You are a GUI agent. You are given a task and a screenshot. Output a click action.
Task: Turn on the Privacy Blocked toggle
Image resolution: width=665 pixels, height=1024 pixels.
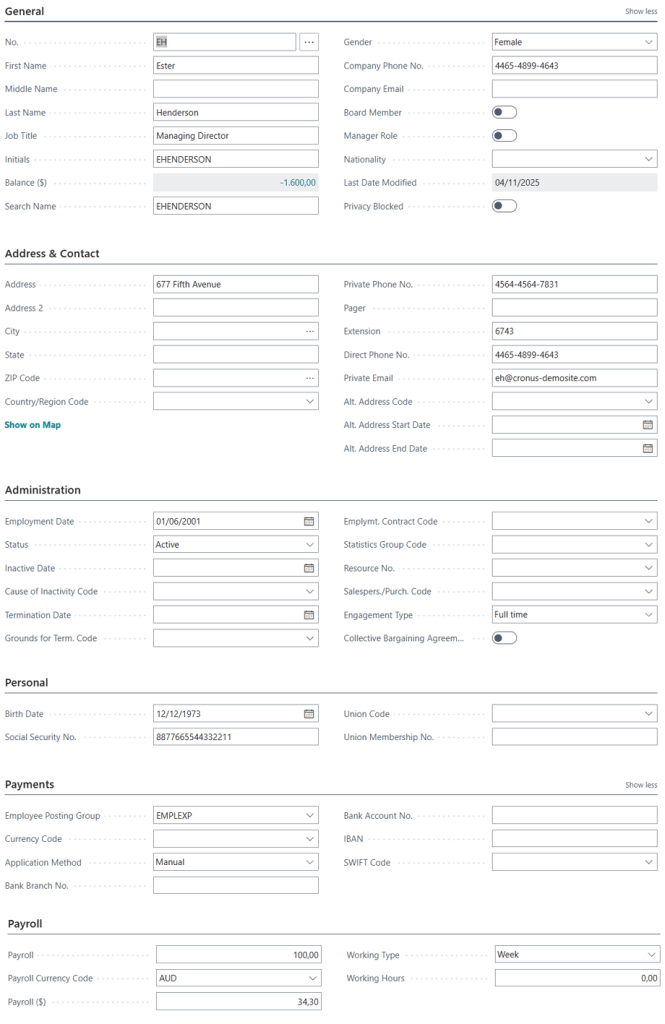504,206
